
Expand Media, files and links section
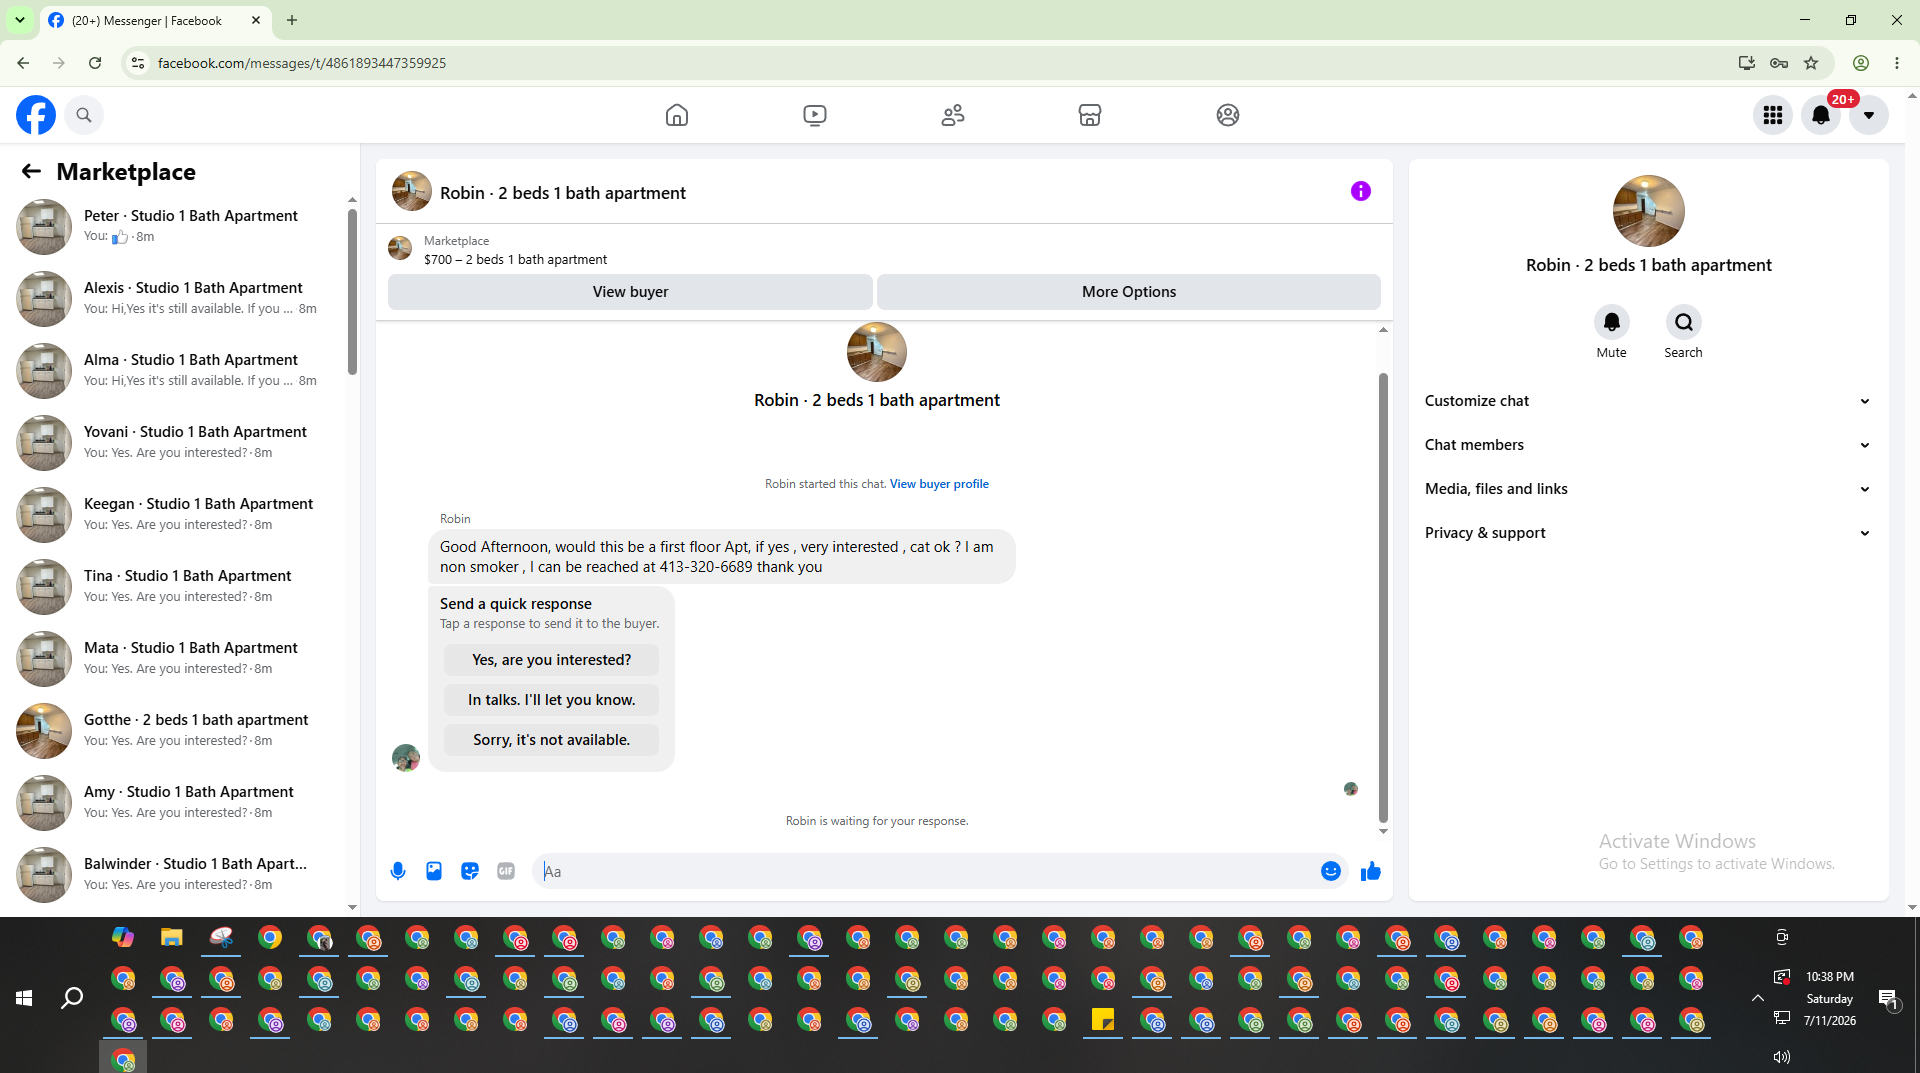coord(1648,489)
